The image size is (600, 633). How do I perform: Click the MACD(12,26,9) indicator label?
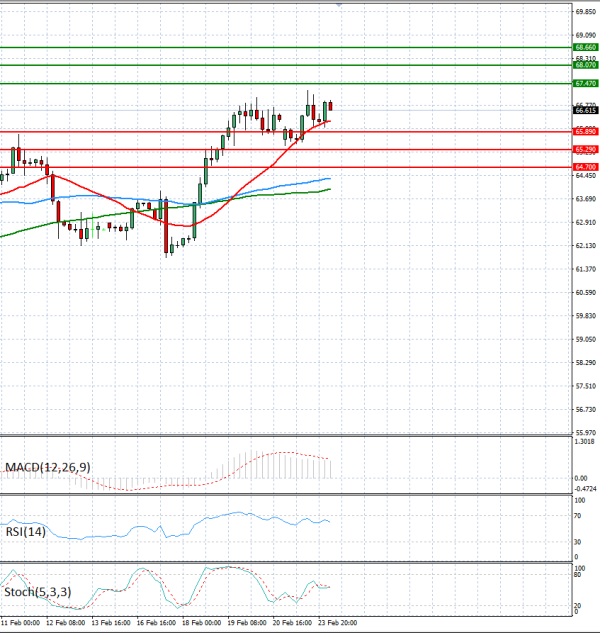coord(46,467)
